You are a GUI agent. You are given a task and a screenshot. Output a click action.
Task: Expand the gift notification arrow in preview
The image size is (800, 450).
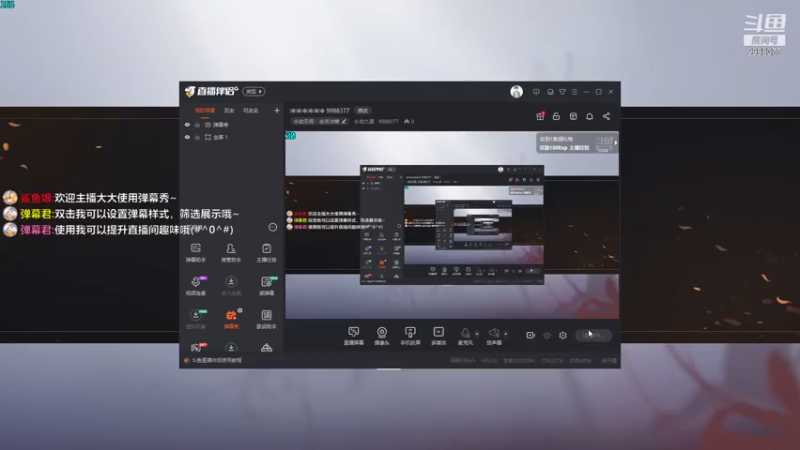[x=615, y=143]
